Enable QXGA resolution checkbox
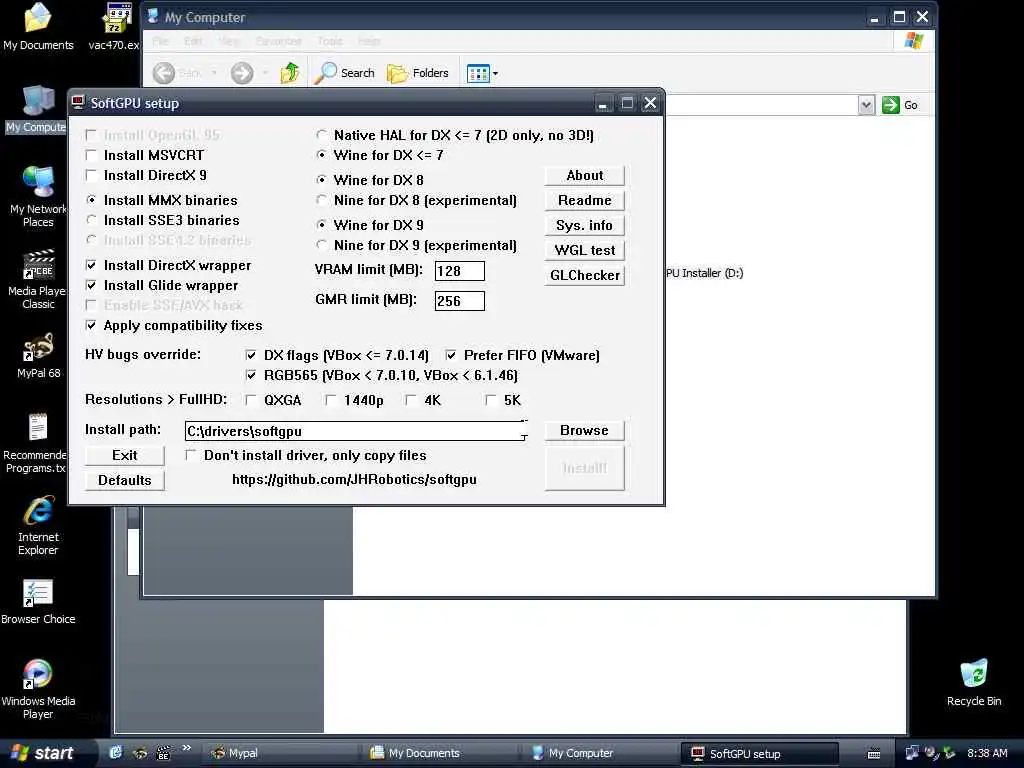 [x=251, y=400]
